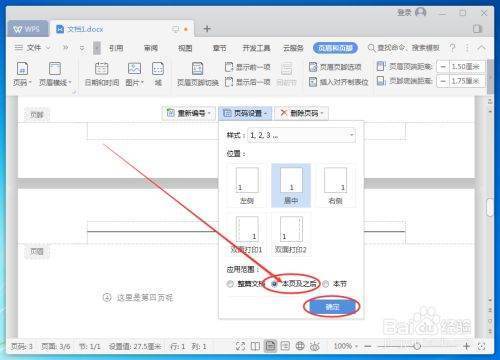Adjust the zoom slider handle
Screen dimensions: 500x360
417,346
